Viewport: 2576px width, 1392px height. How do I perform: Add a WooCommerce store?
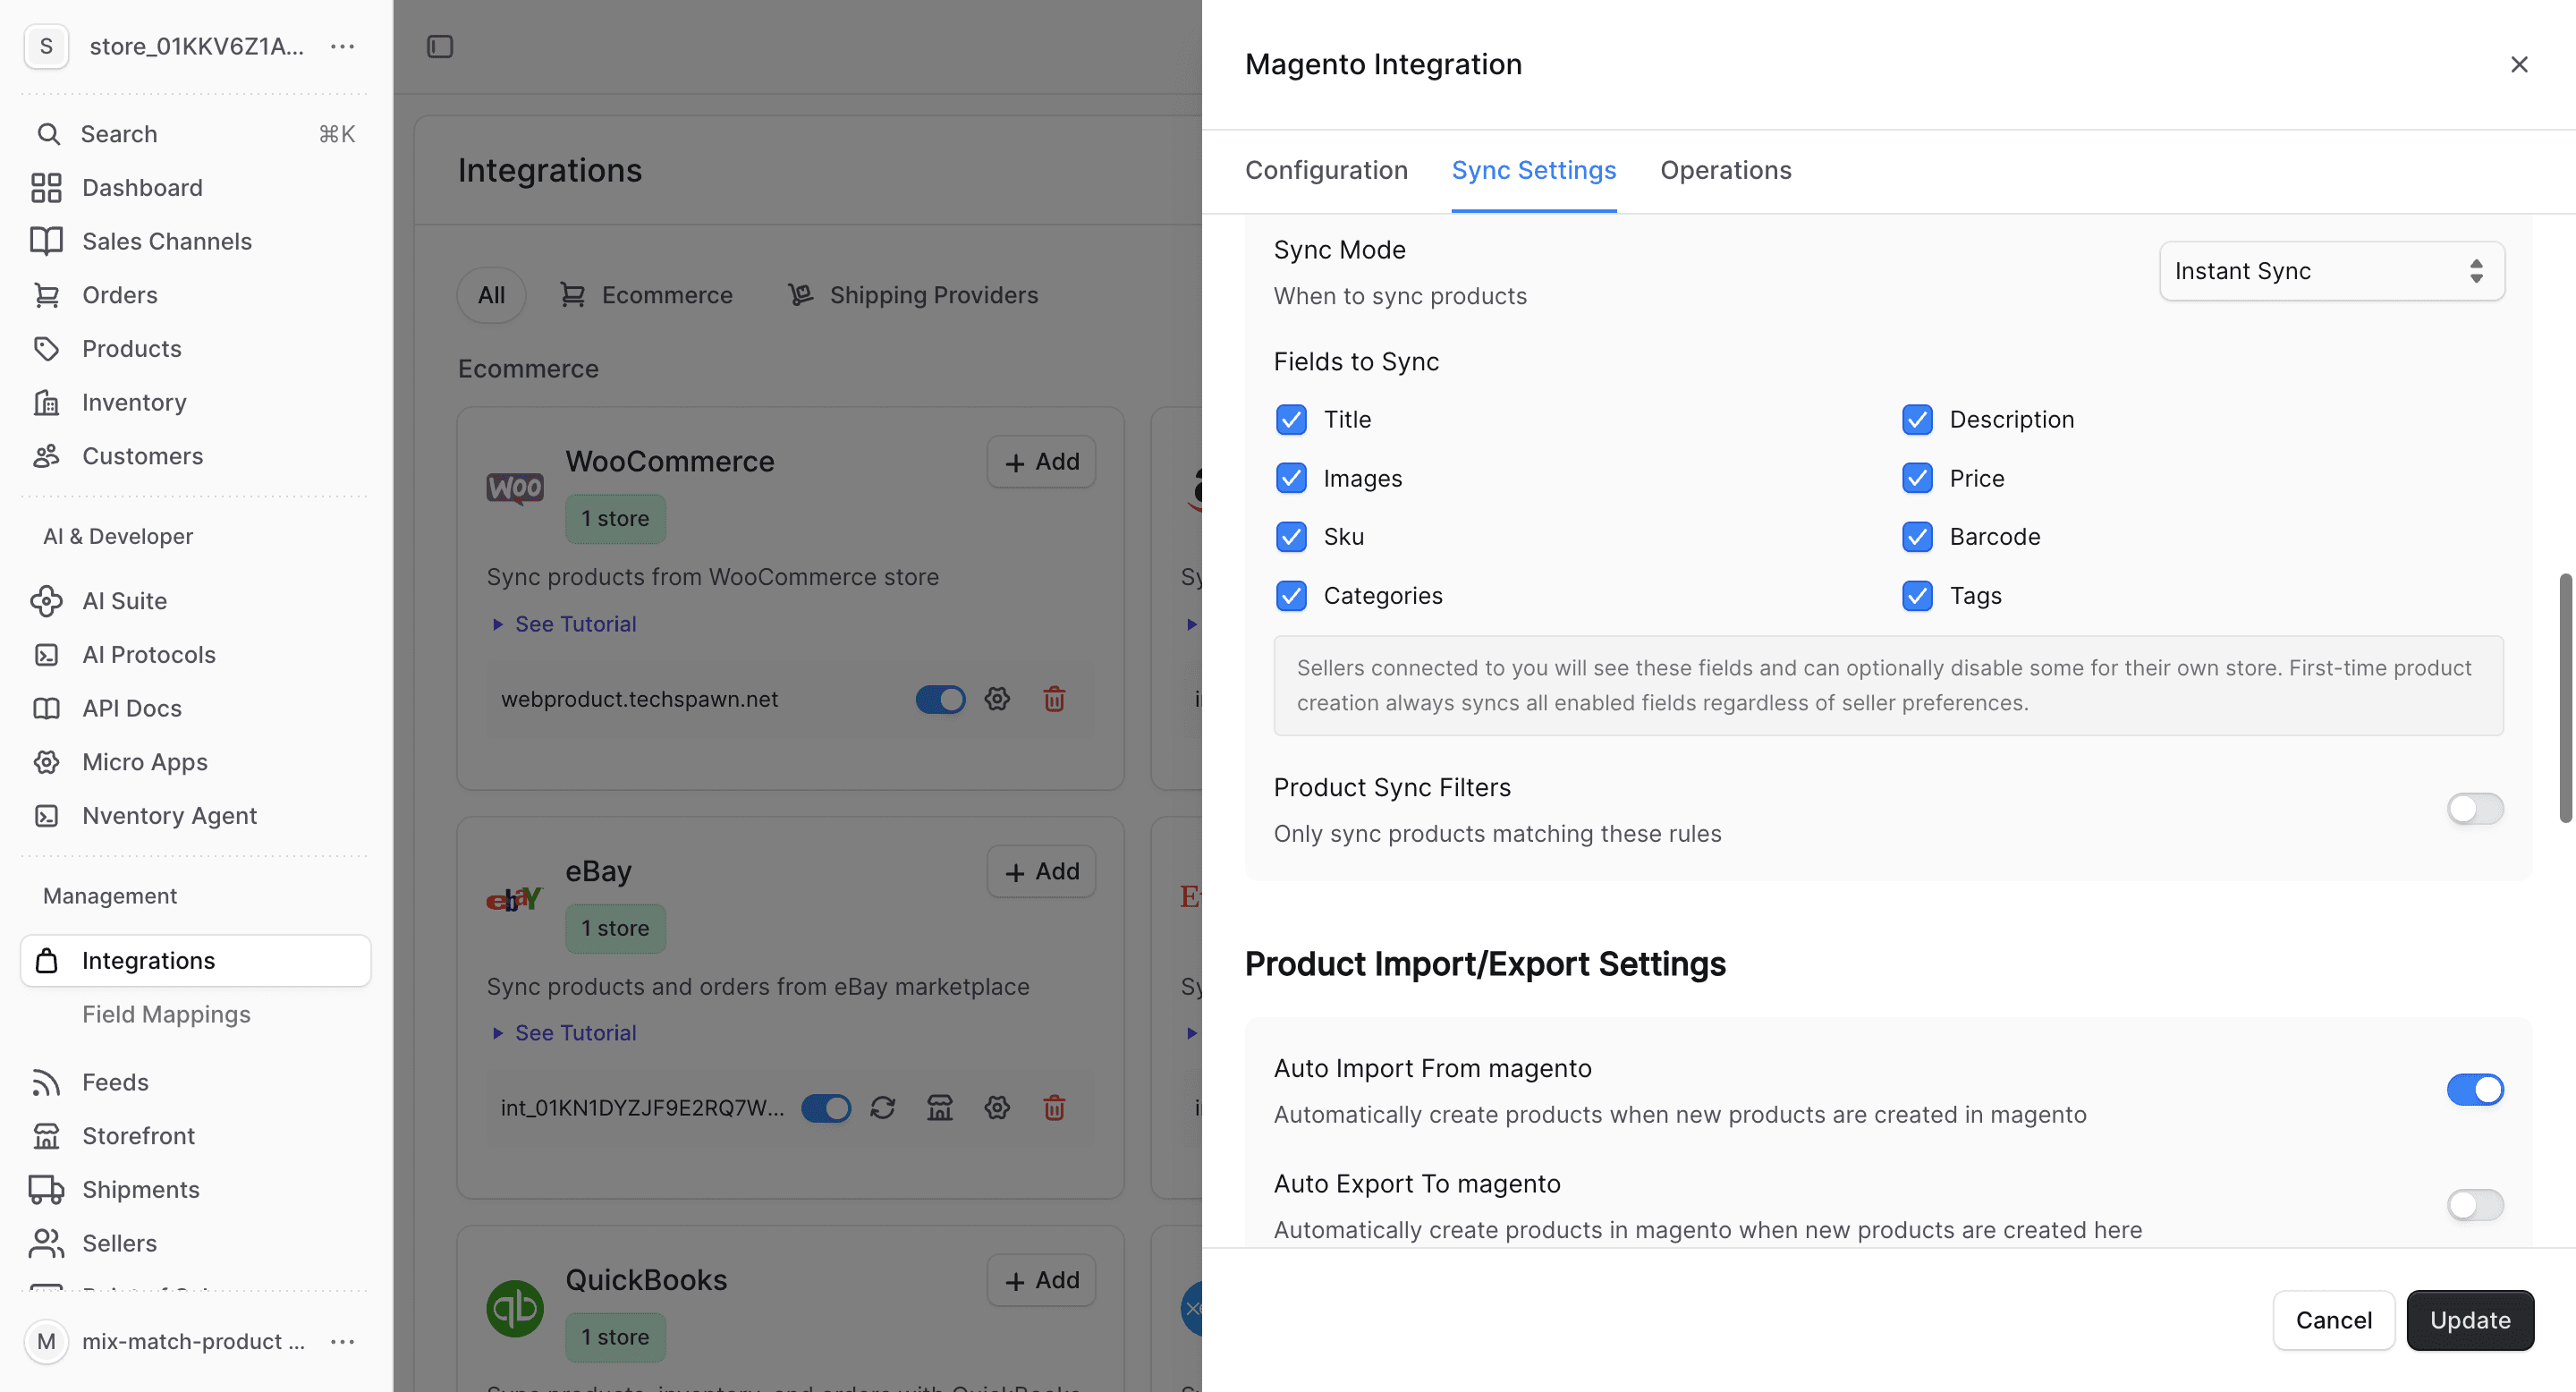[x=1041, y=462]
